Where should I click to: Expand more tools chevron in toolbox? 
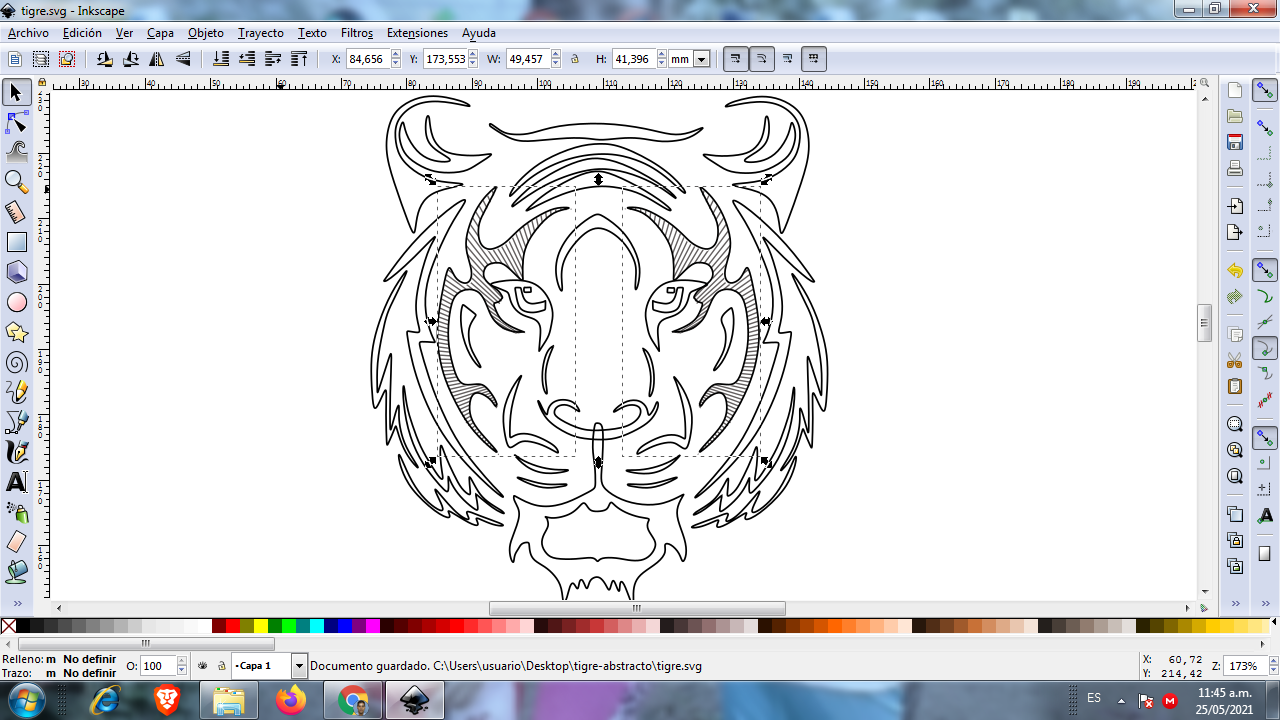16,603
